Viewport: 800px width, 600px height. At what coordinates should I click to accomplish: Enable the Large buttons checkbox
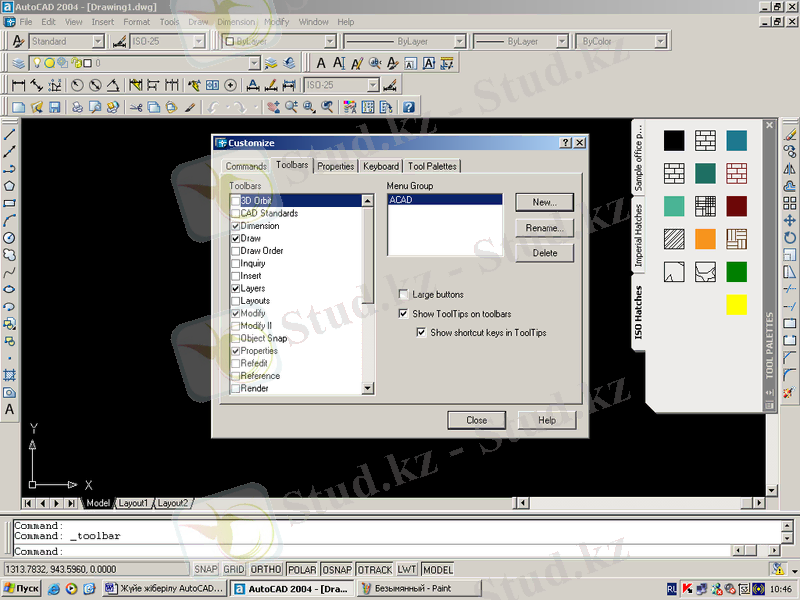click(403, 295)
